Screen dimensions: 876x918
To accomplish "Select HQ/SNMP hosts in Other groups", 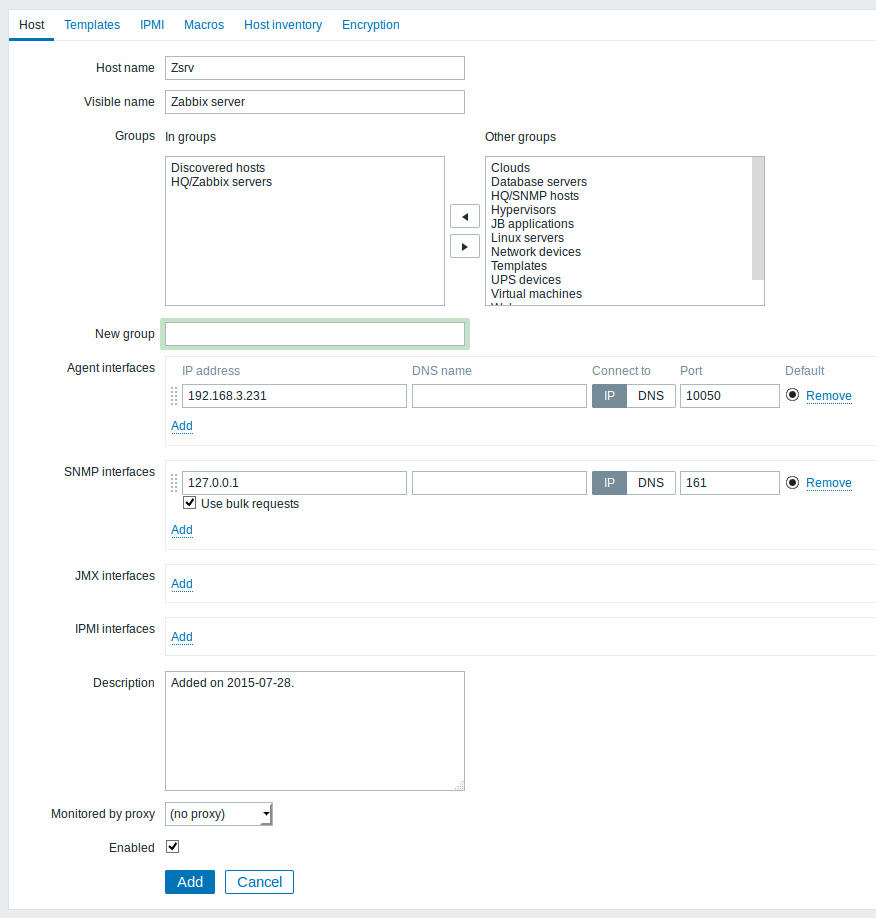I will point(535,196).
